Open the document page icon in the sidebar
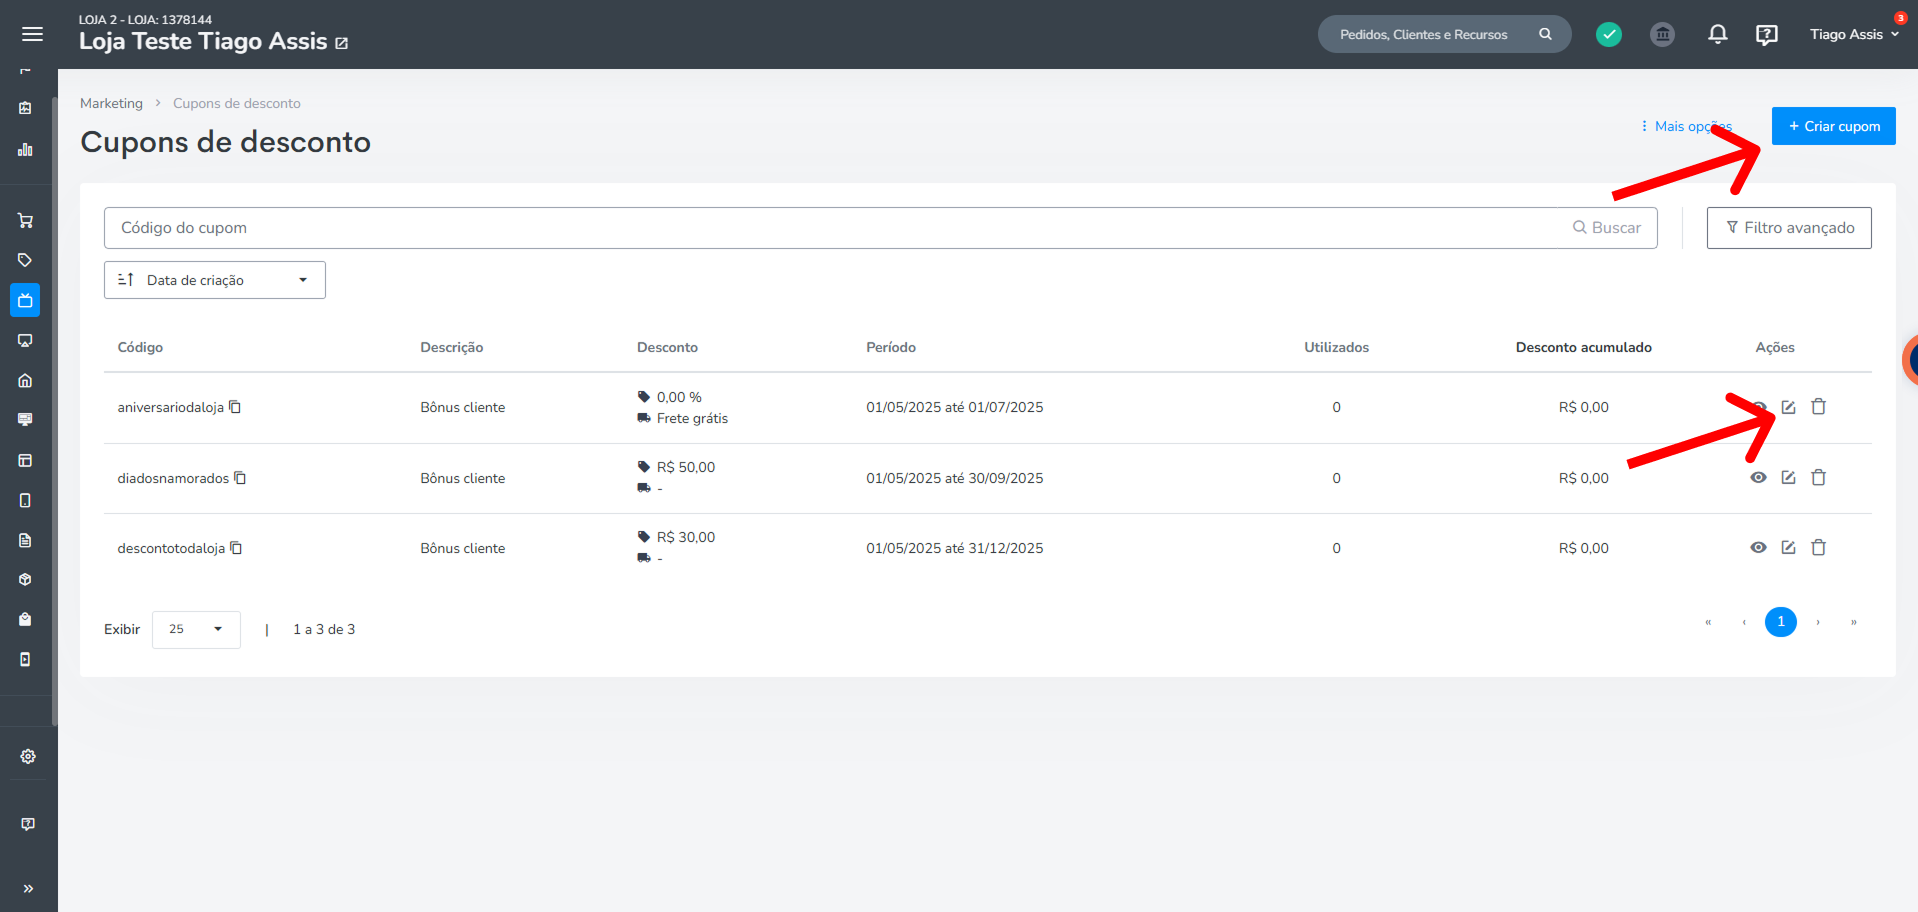Viewport: 1918px width, 912px height. click(25, 540)
